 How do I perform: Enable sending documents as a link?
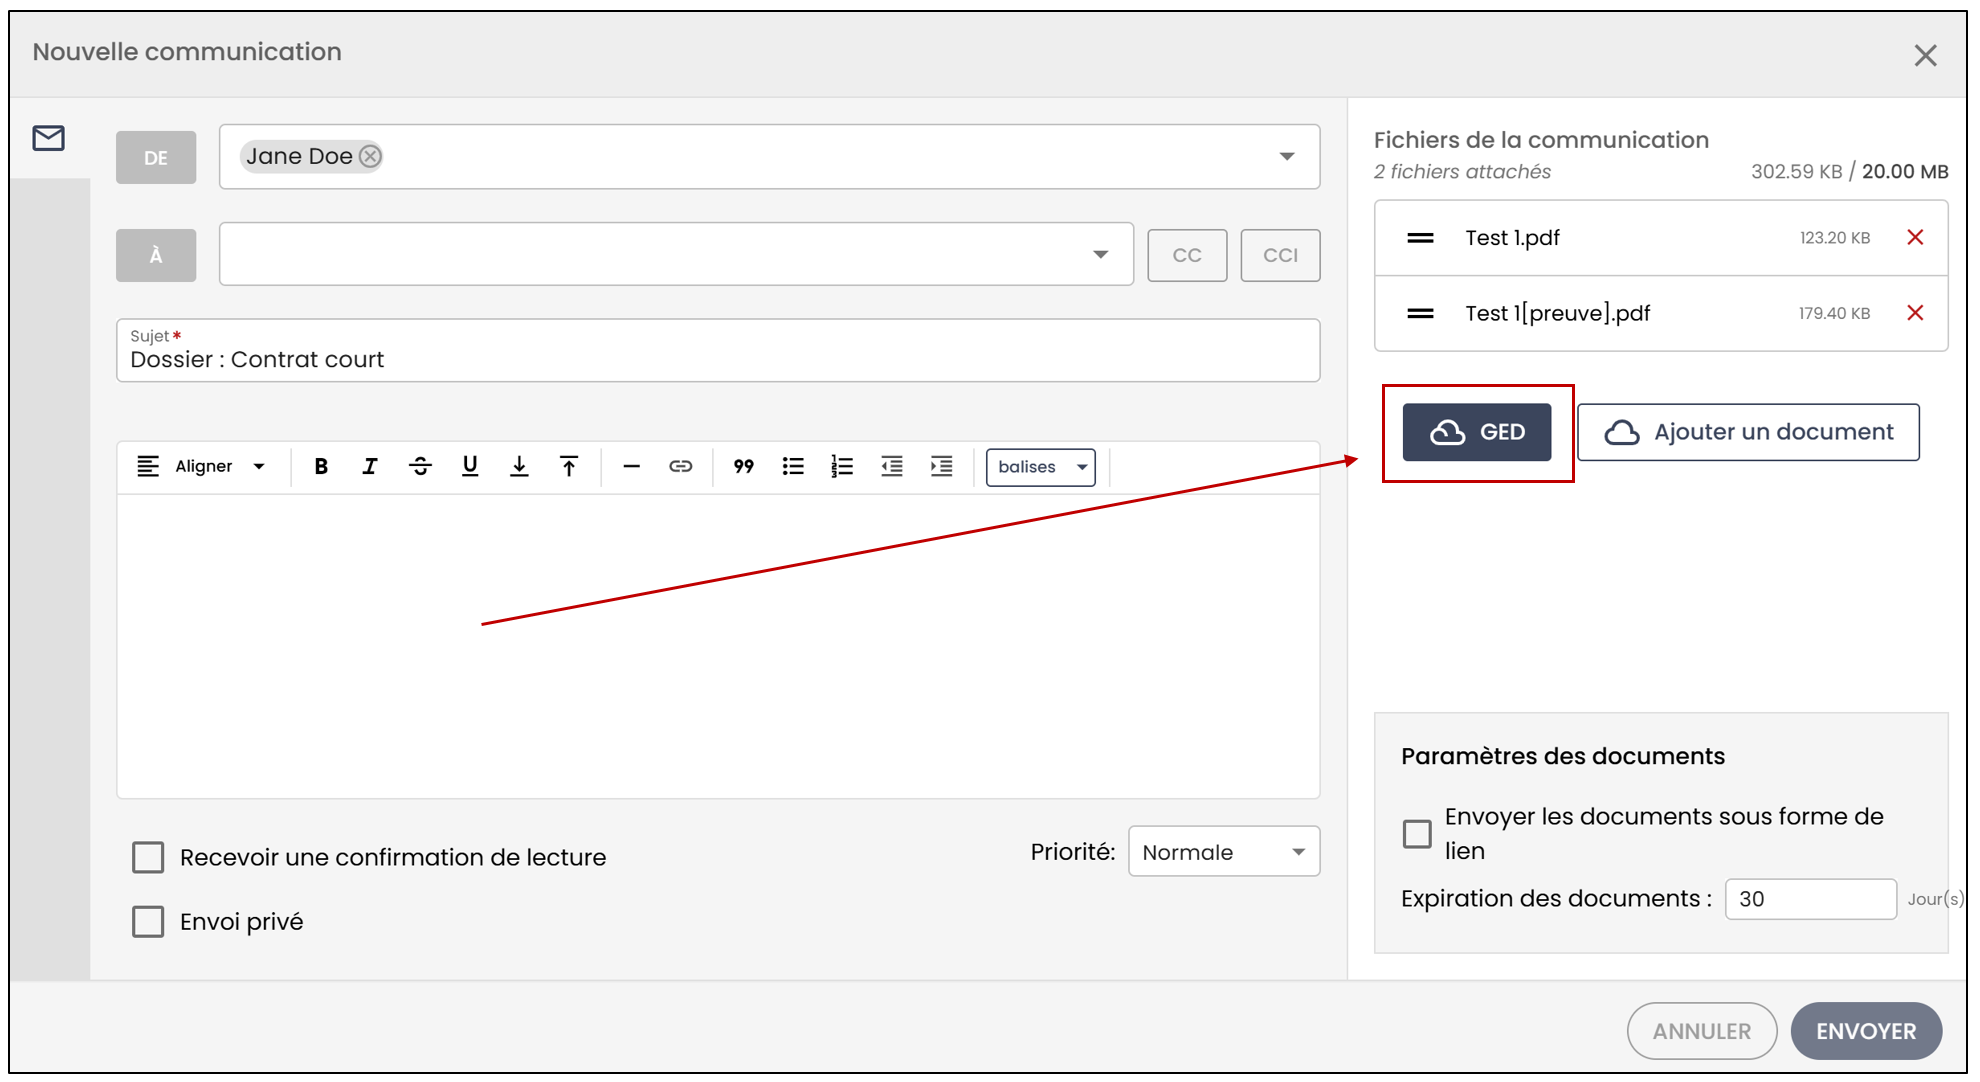[1417, 833]
